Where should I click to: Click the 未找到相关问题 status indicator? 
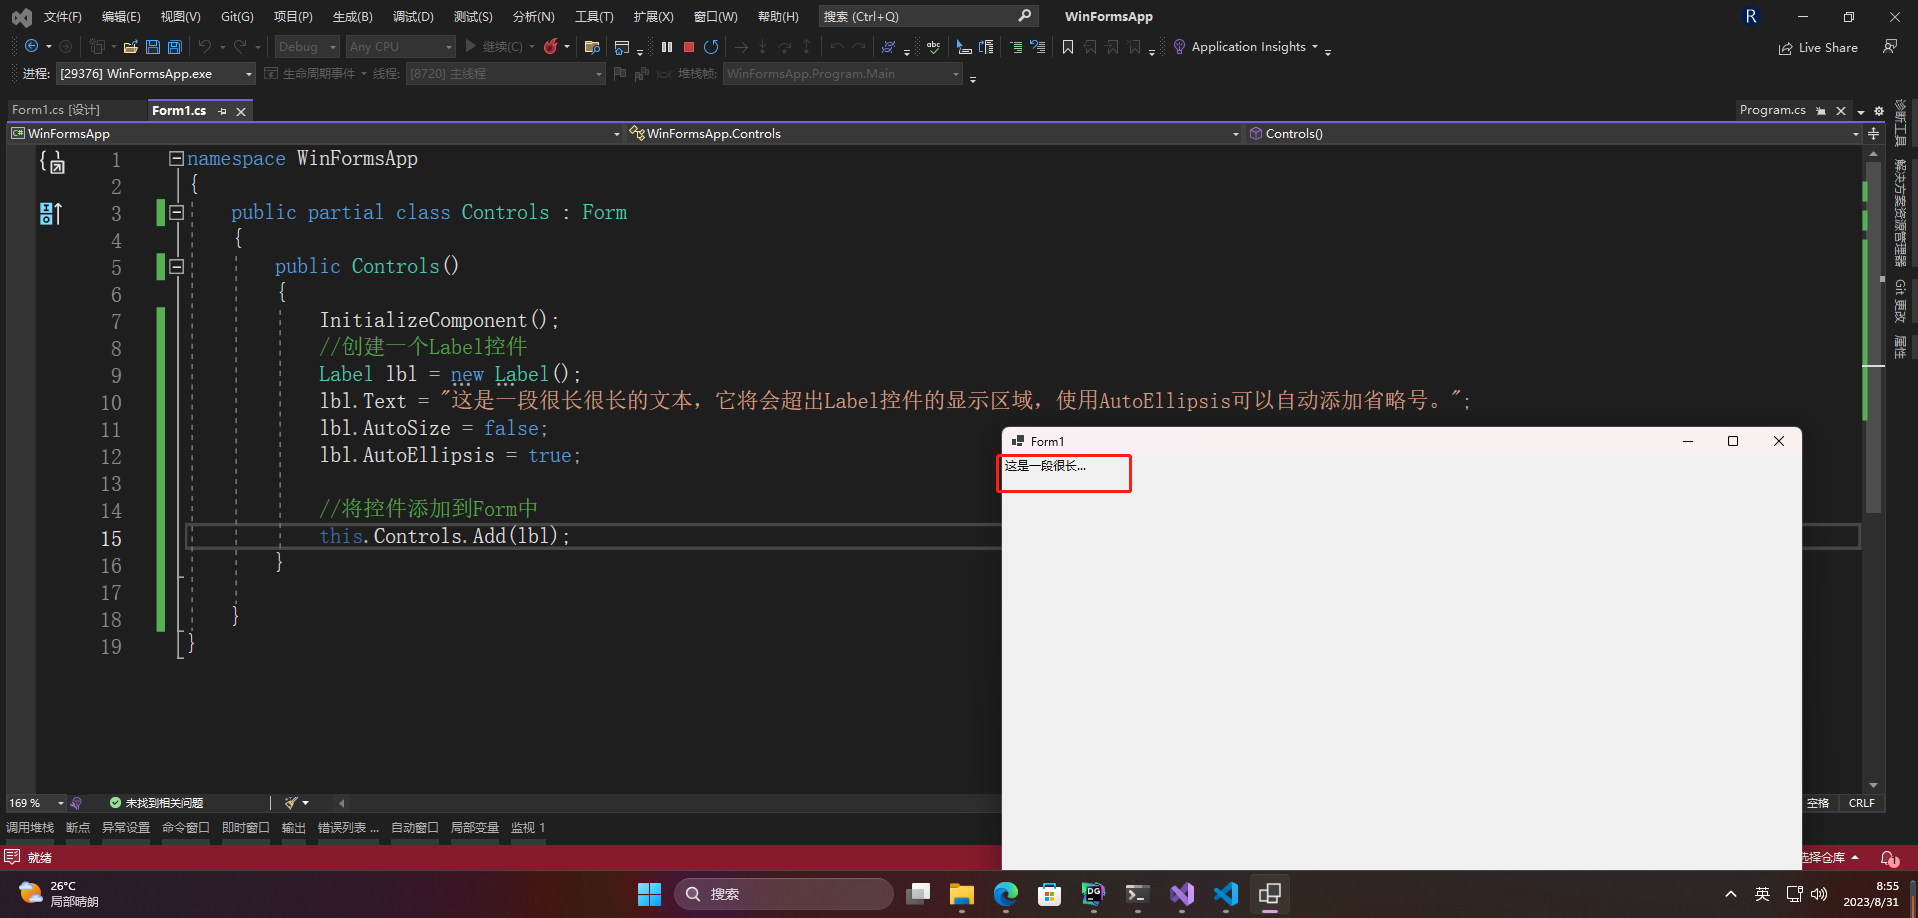point(156,803)
